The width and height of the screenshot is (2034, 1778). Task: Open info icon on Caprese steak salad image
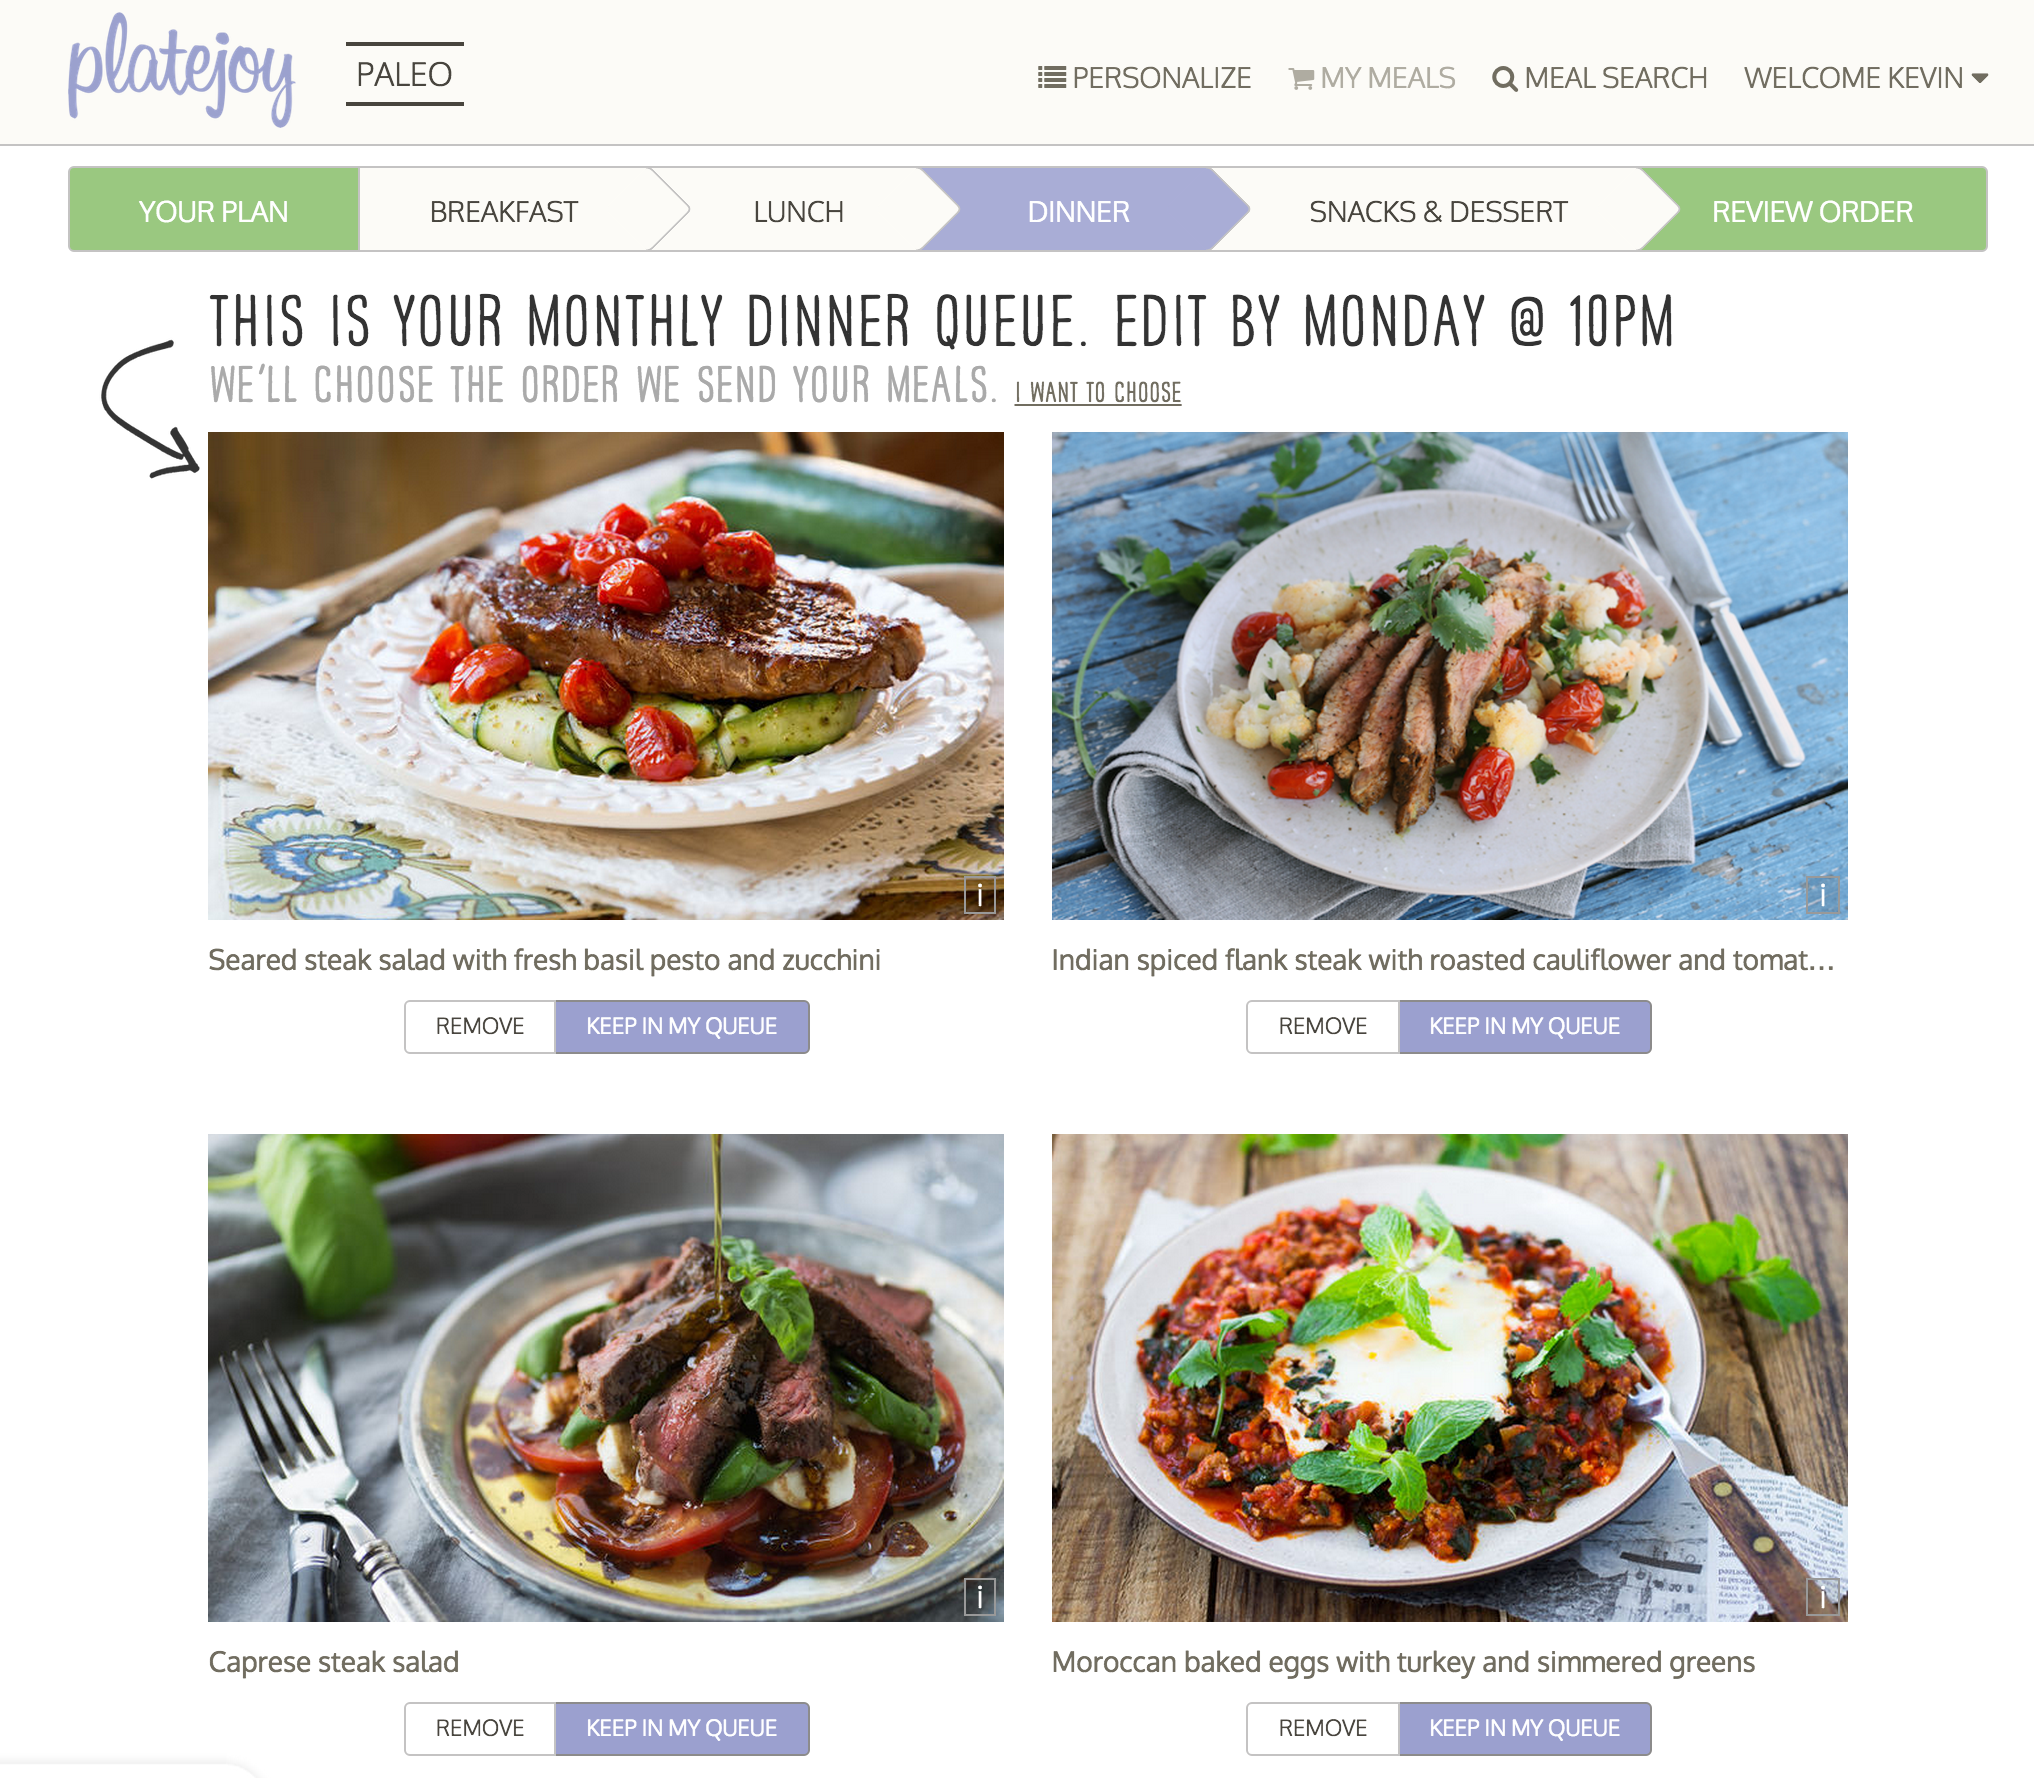(x=979, y=1597)
